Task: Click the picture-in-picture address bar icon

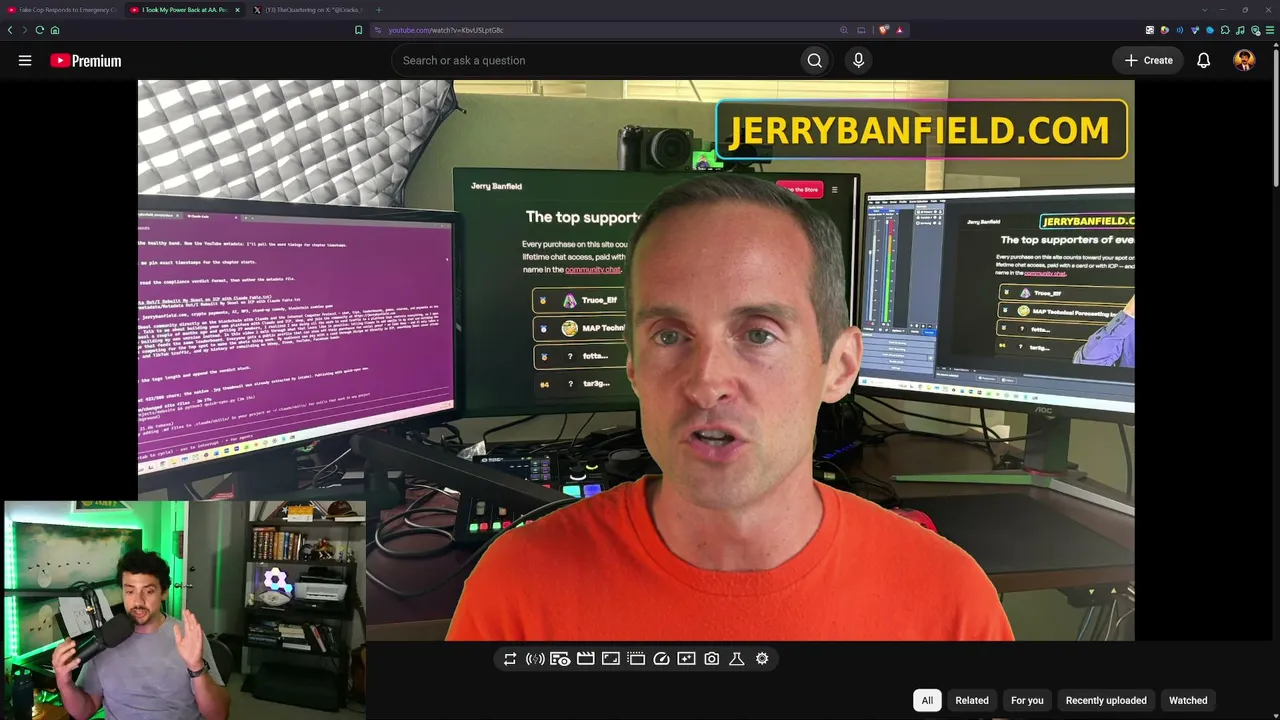Action: (x=861, y=30)
